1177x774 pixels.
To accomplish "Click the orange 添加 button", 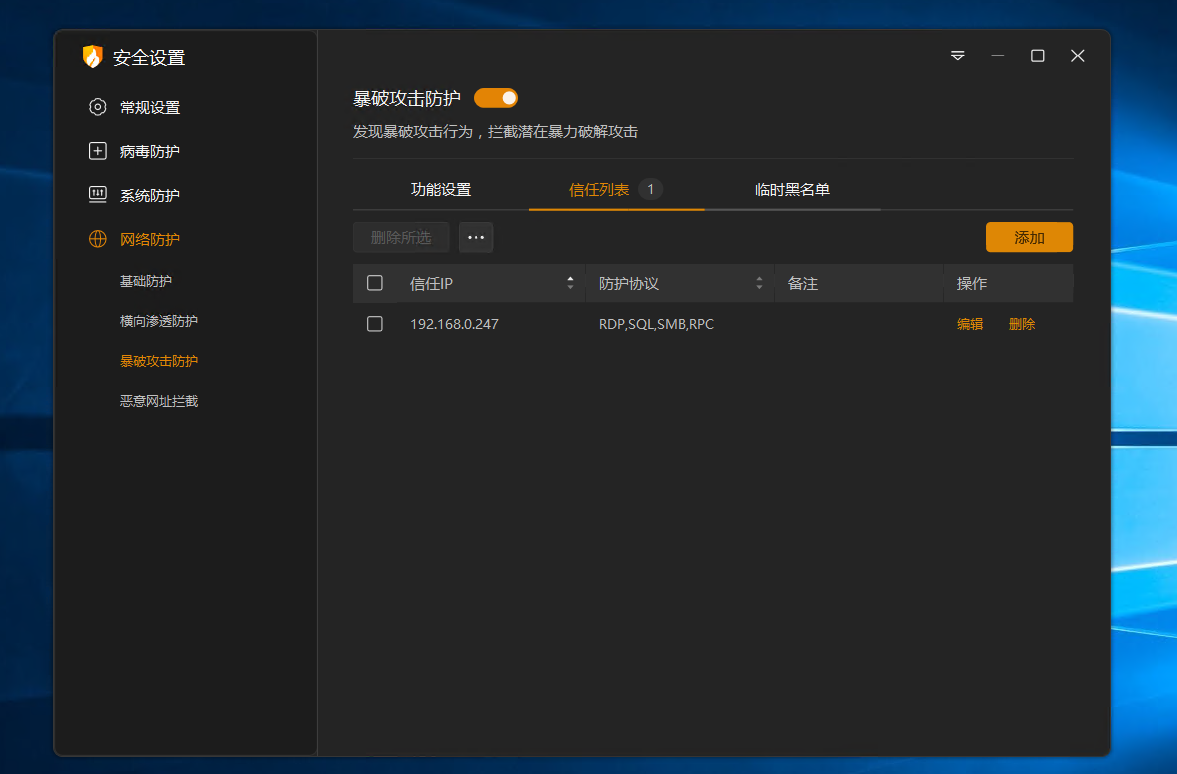I will click(1029, 237).
